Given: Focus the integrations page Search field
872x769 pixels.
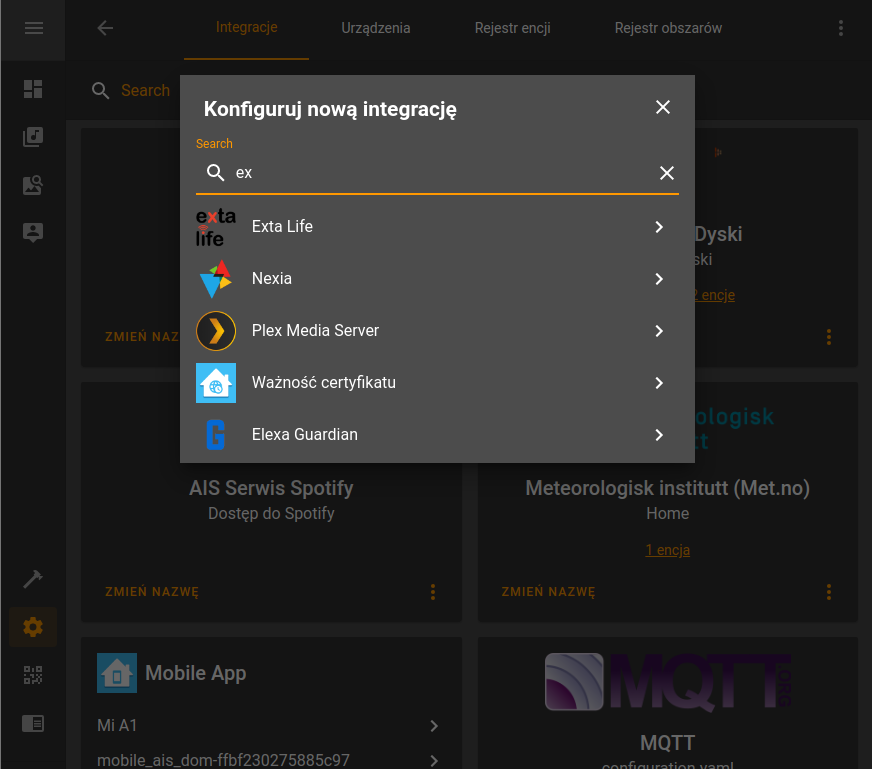Looking at the screenshot, I should click(x=146, y=90).
